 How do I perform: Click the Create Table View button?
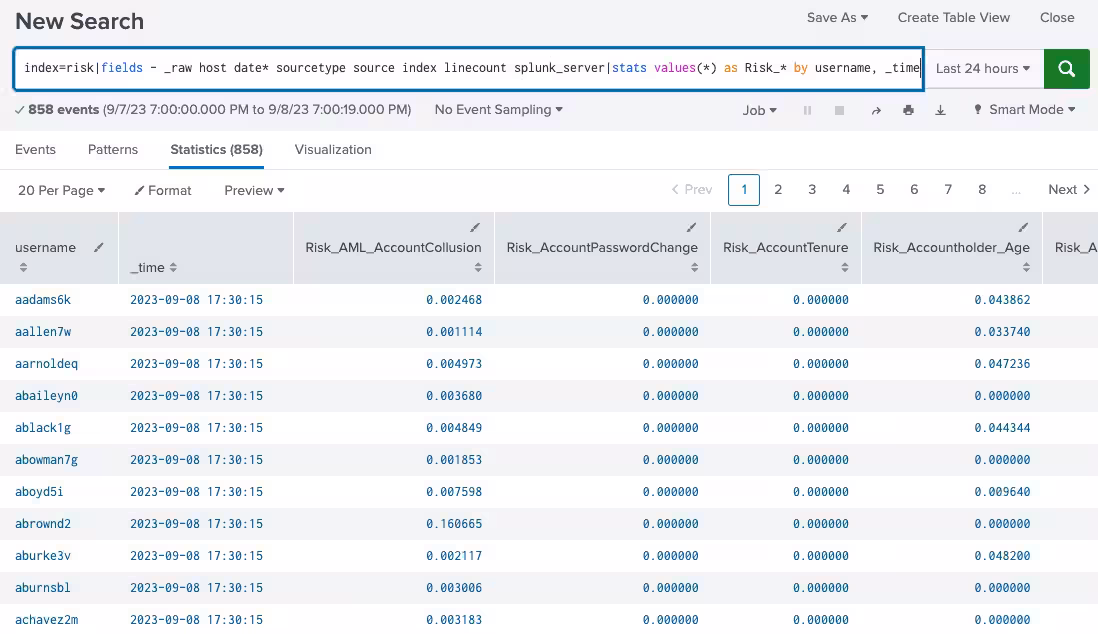[x=953, y=18]
